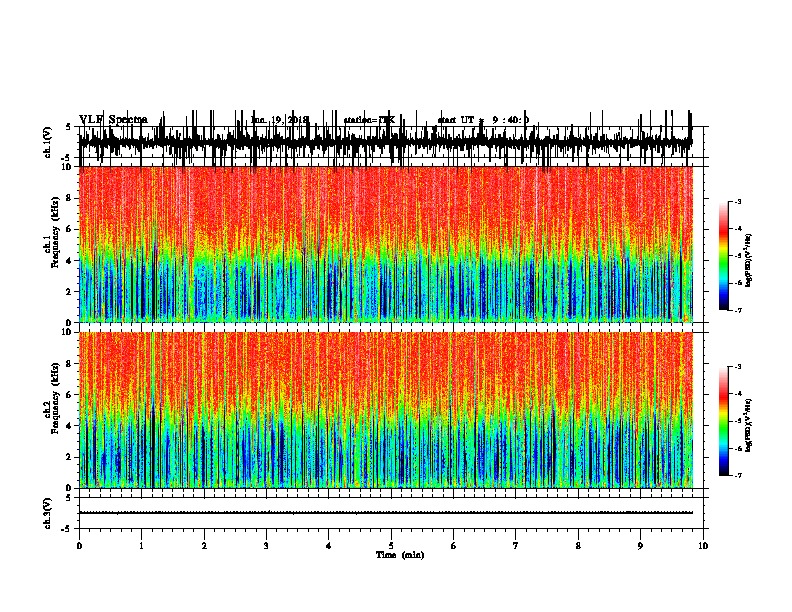The width and height of the screenshot is (792, 612).
Task: Click time axis tick label 1
Action: [141, 546]
